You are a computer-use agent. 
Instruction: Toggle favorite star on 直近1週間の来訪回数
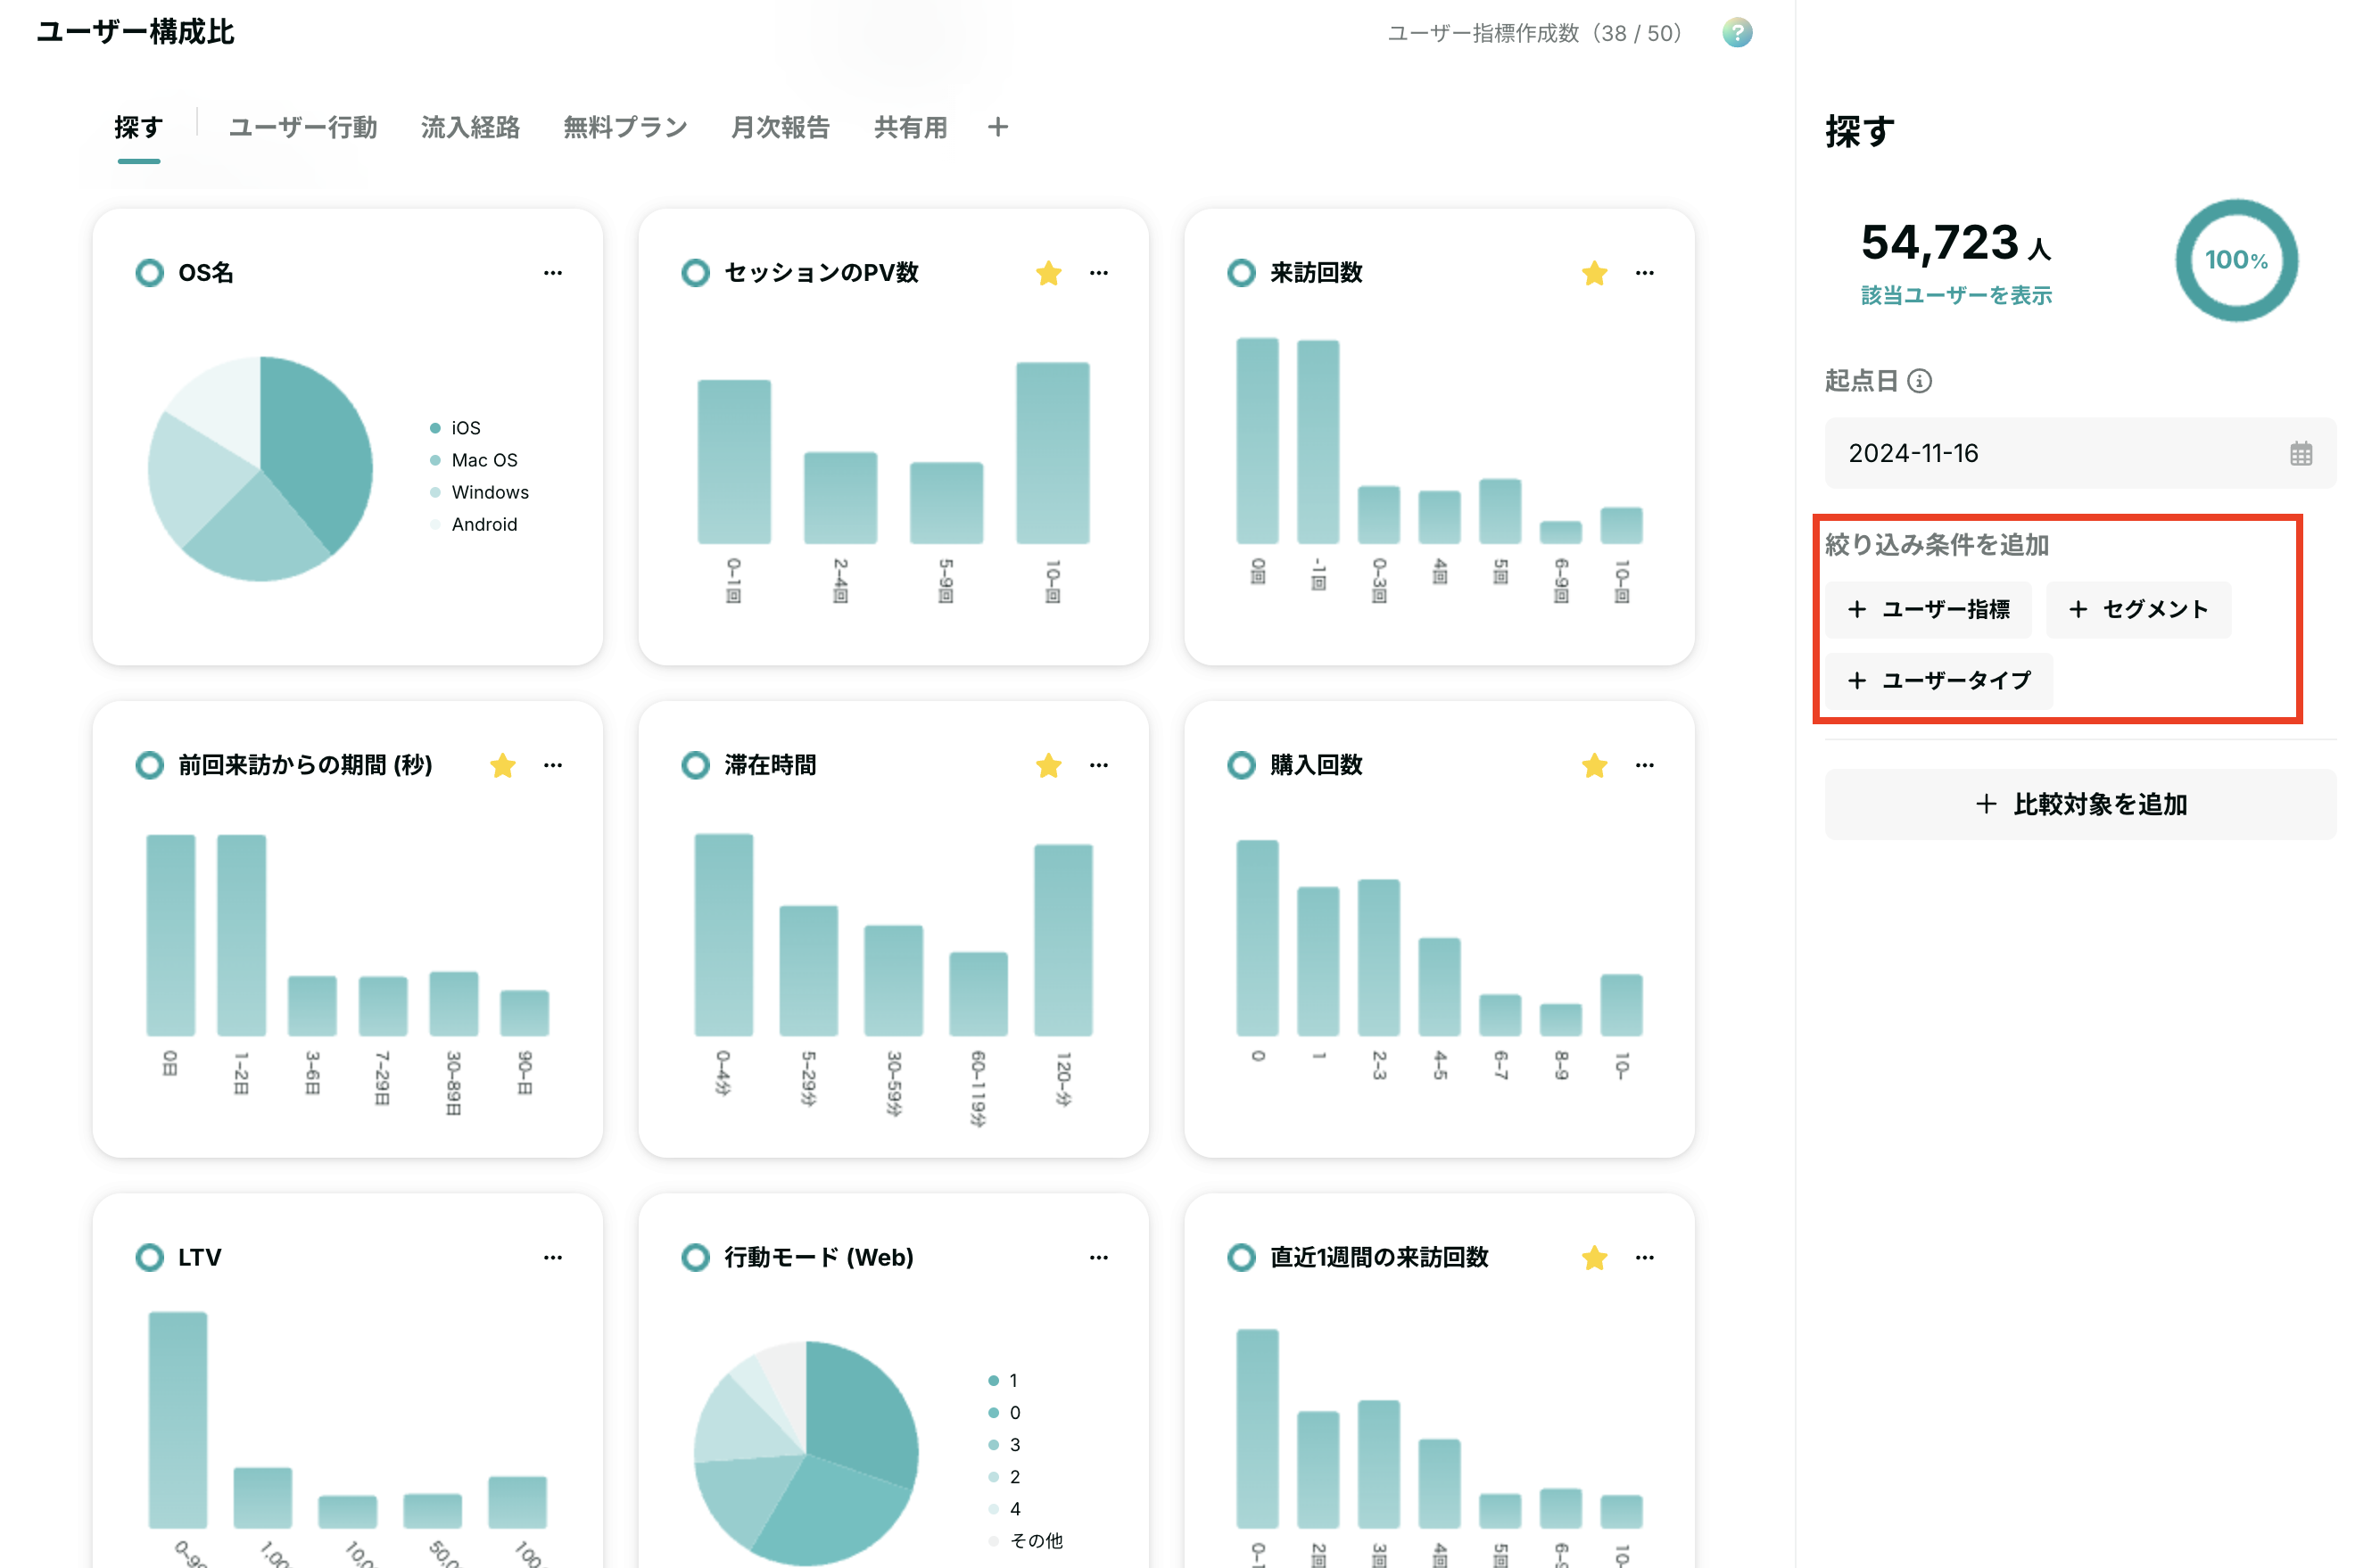1595,1257
